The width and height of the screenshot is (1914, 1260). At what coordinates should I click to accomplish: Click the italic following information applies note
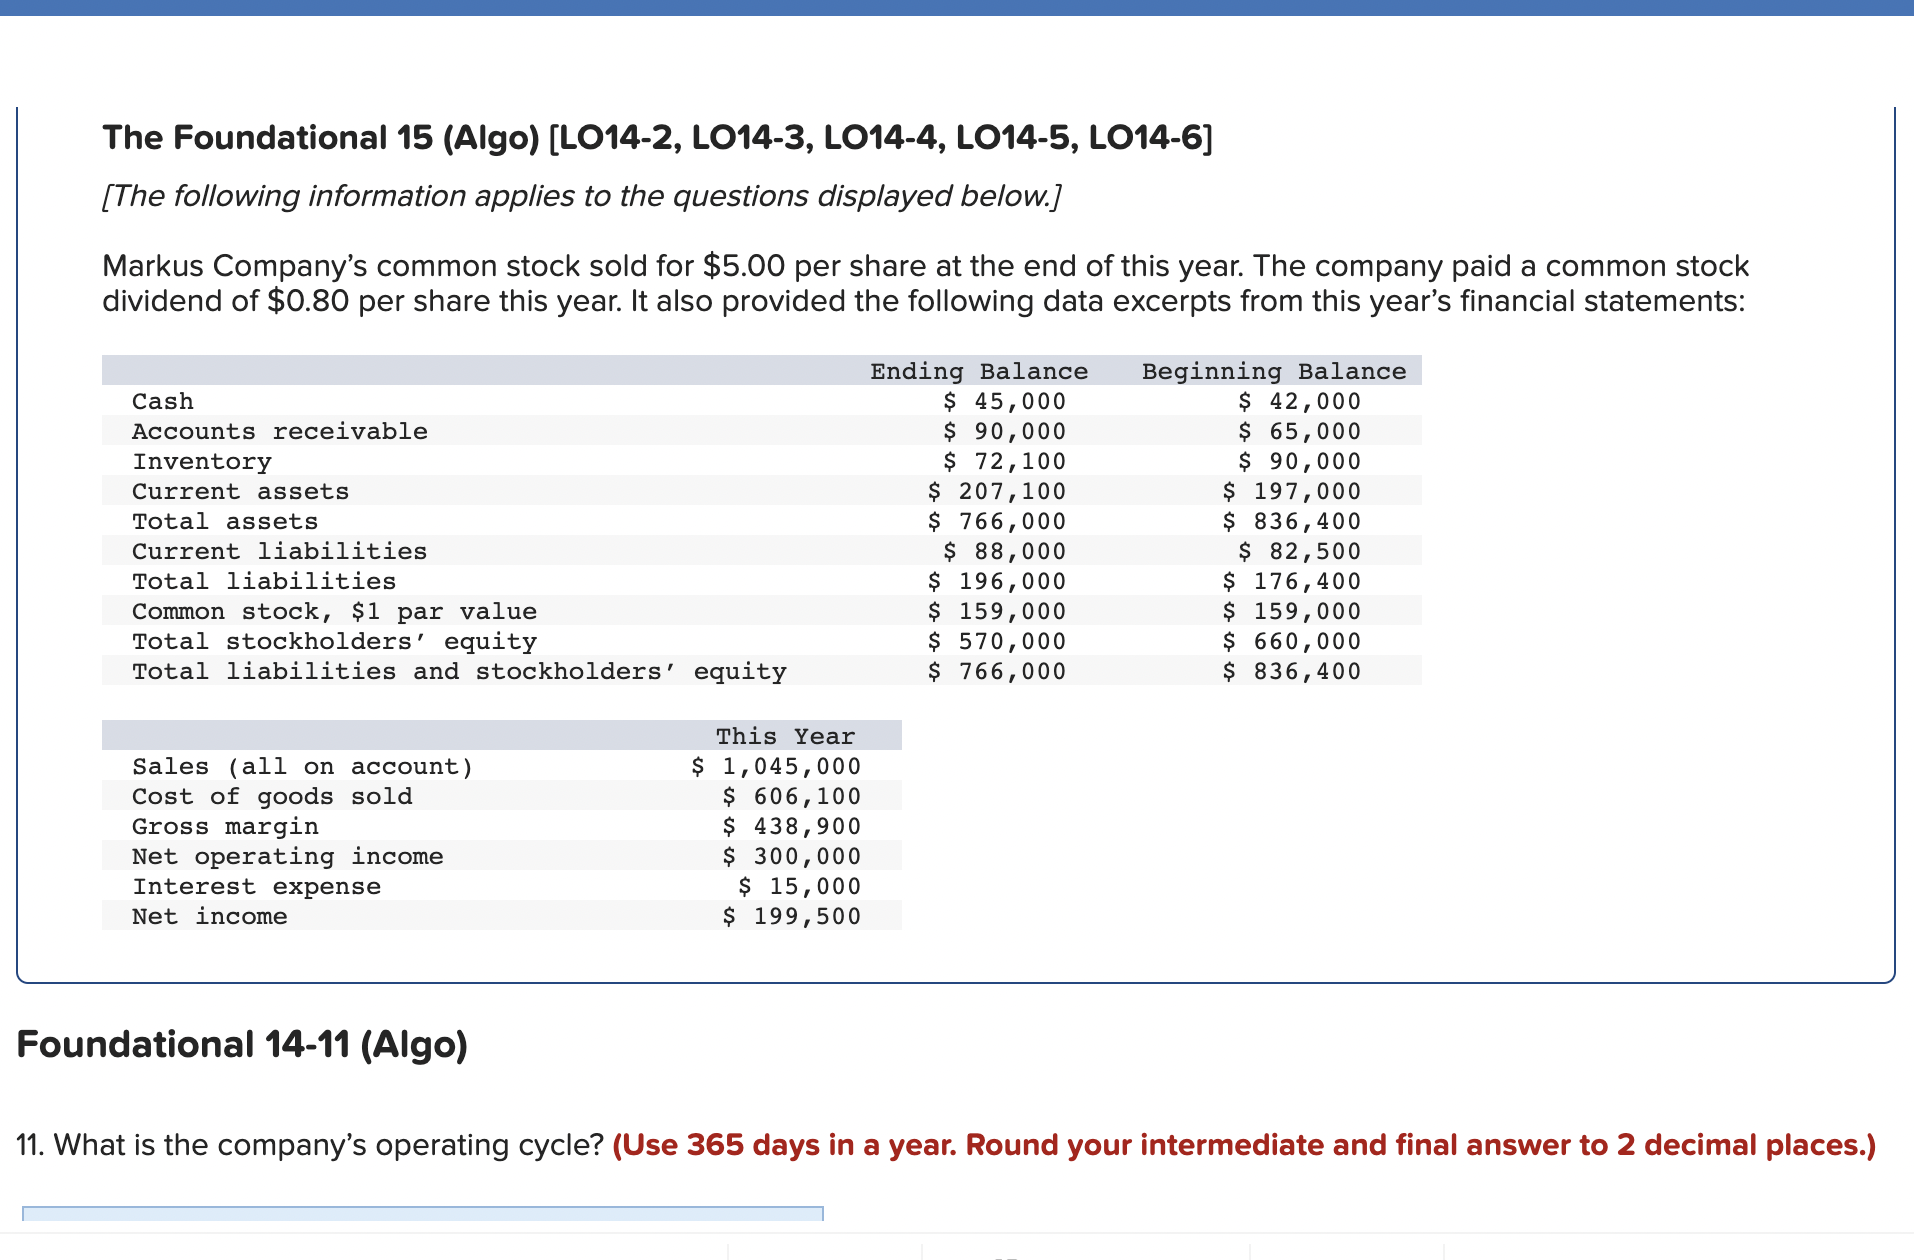(582, 196)
